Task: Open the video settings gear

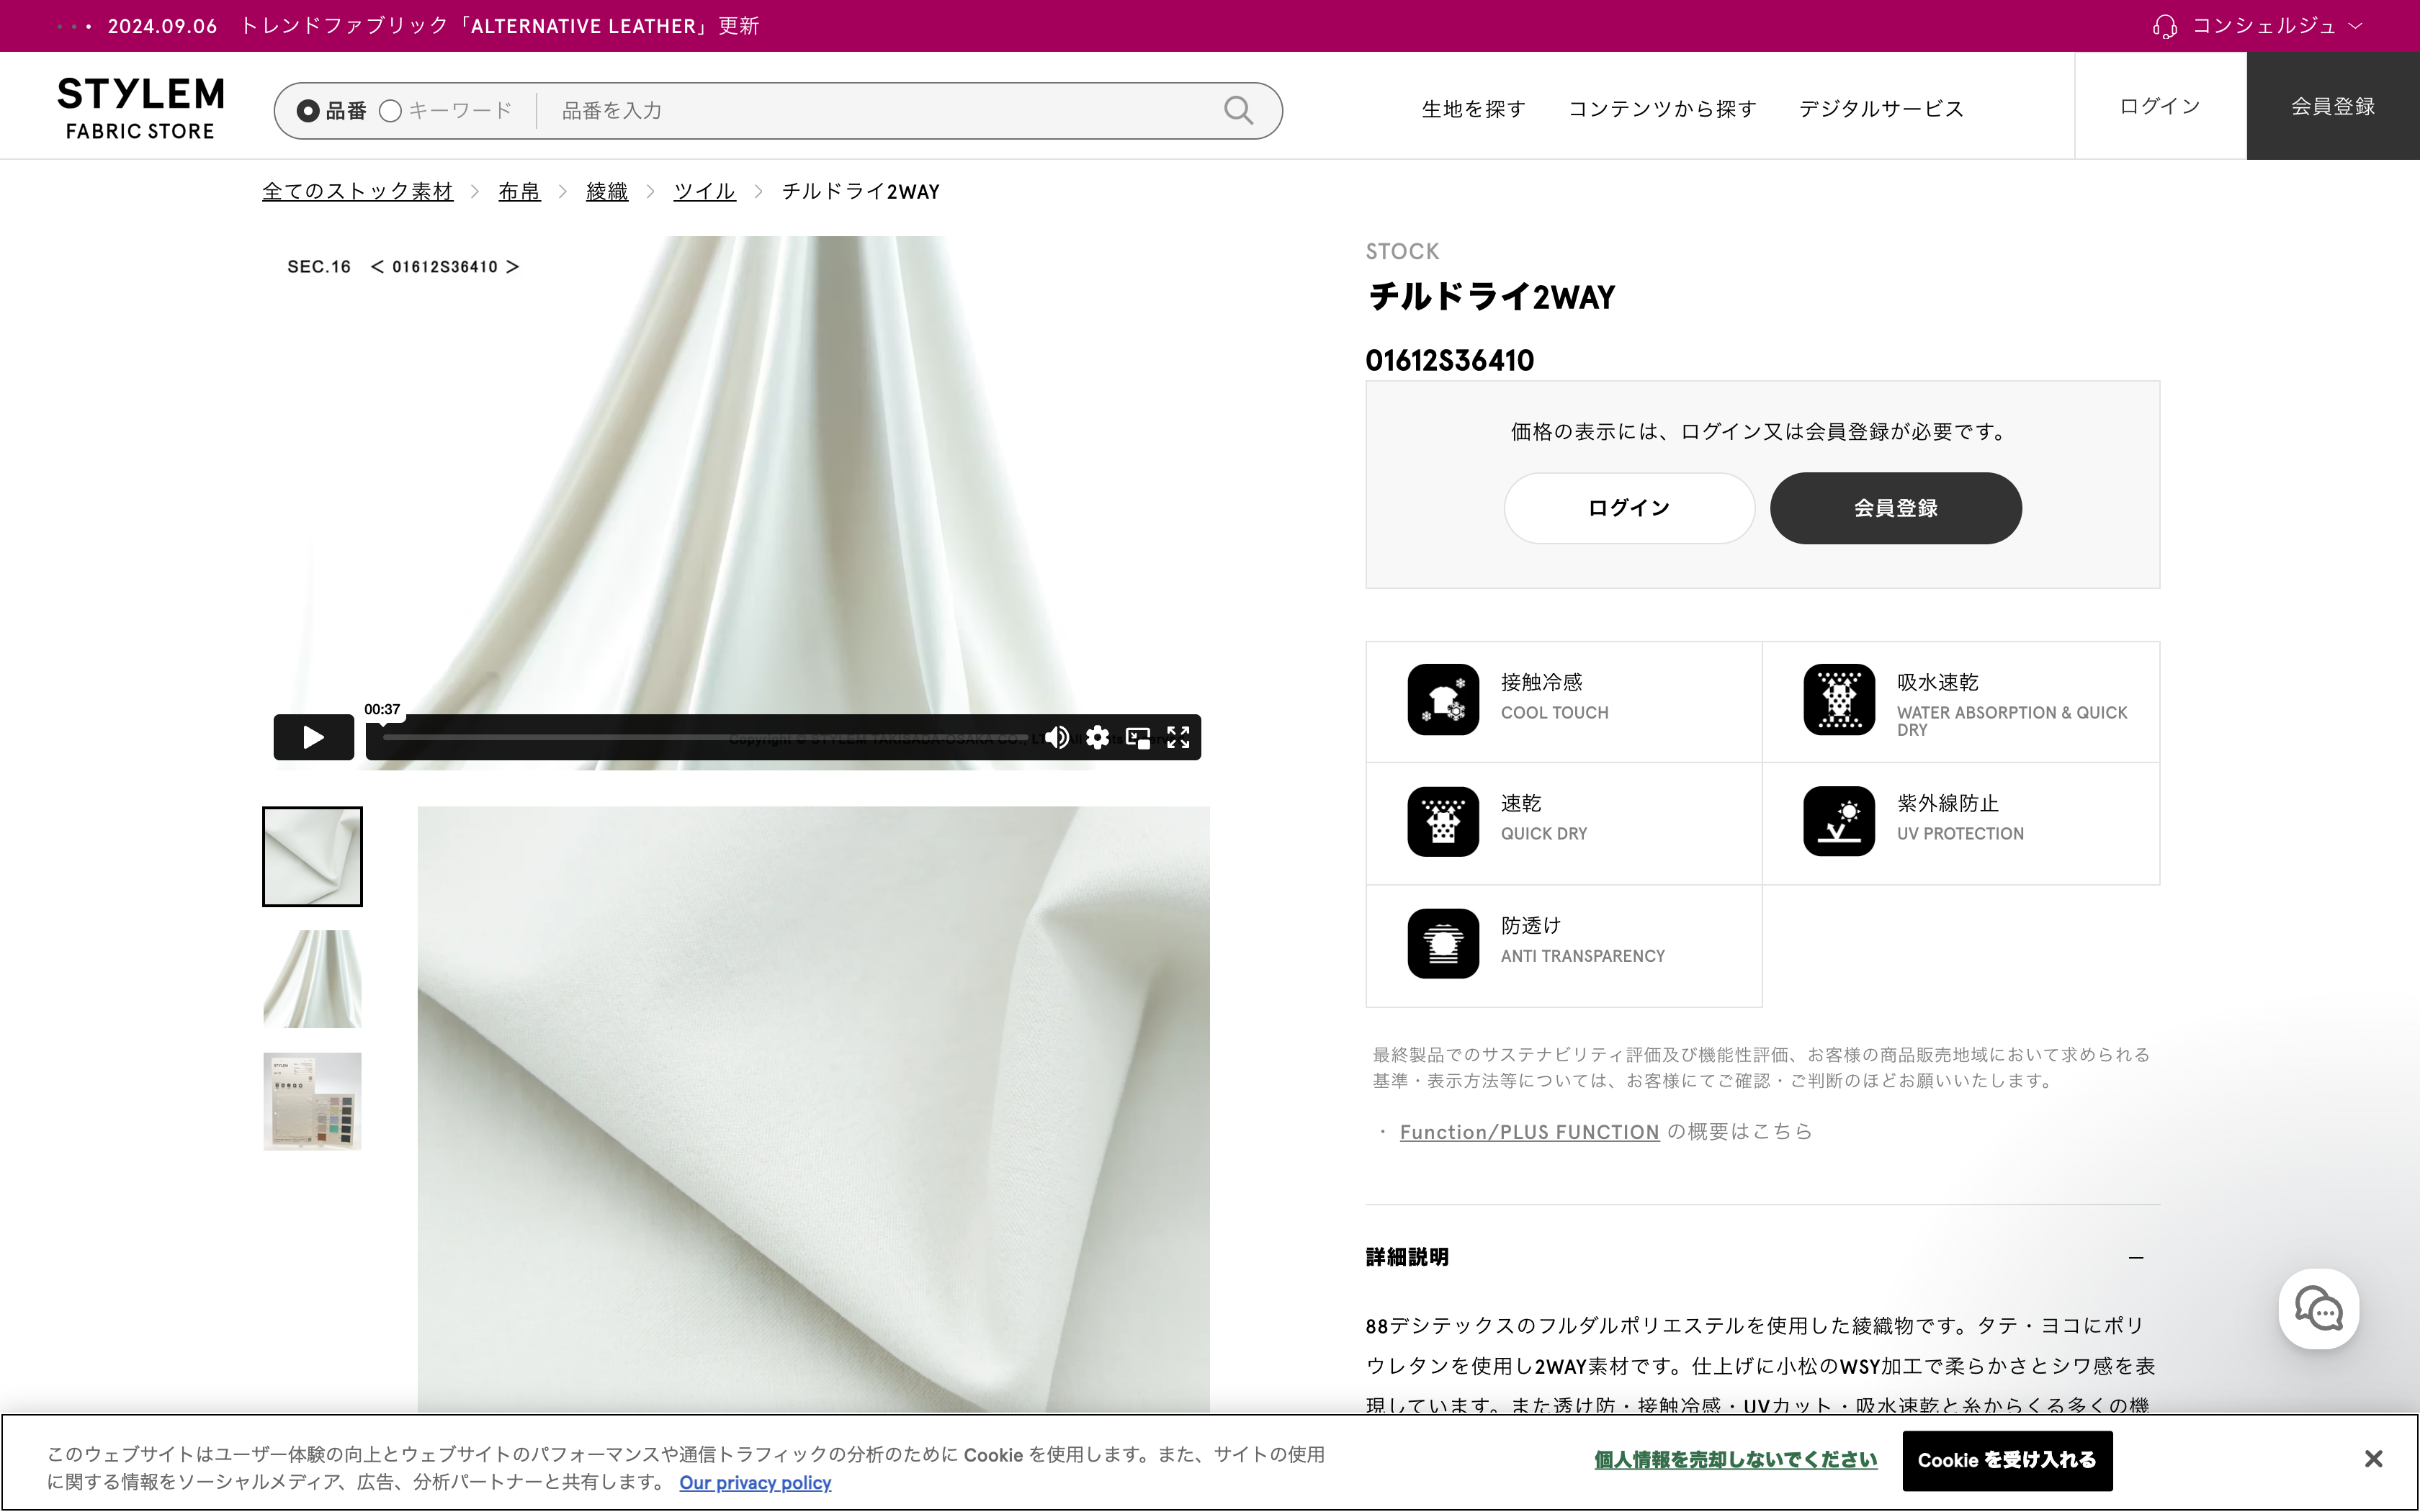Action: tap(1097, 737)
